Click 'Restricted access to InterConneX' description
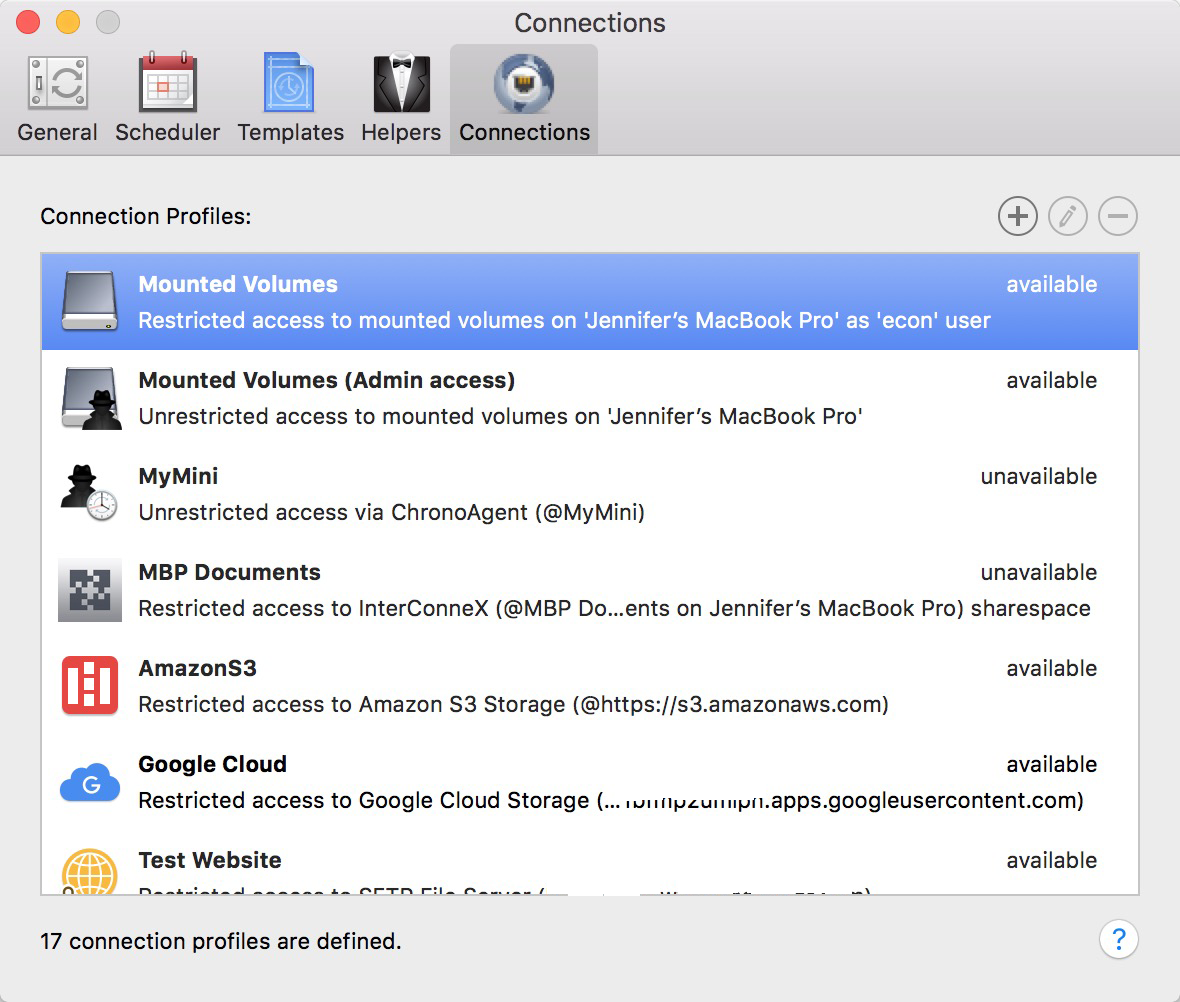This screenshot has height=1002, width=1180. click(x=614, y=608)
